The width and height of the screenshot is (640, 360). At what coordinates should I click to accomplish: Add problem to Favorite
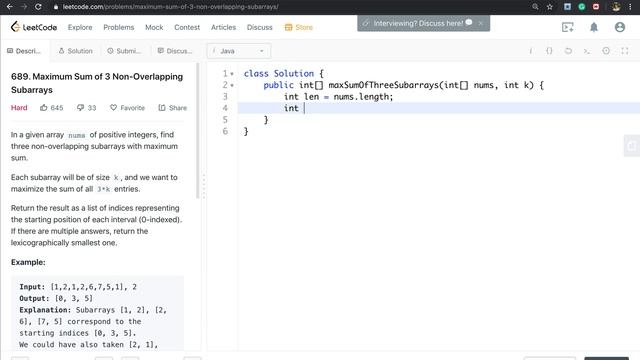tap(127, 108)
